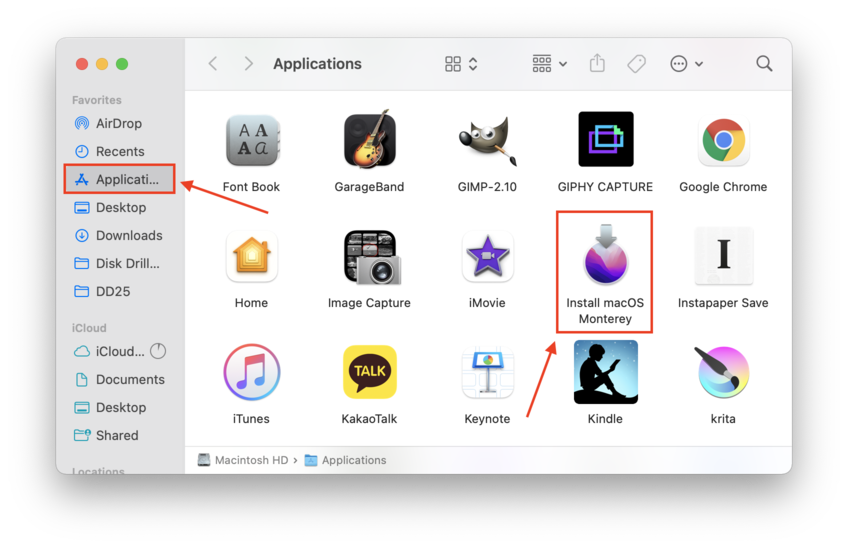
Task: Click the iCloud storage progress indicator
Action: point(158,352)
